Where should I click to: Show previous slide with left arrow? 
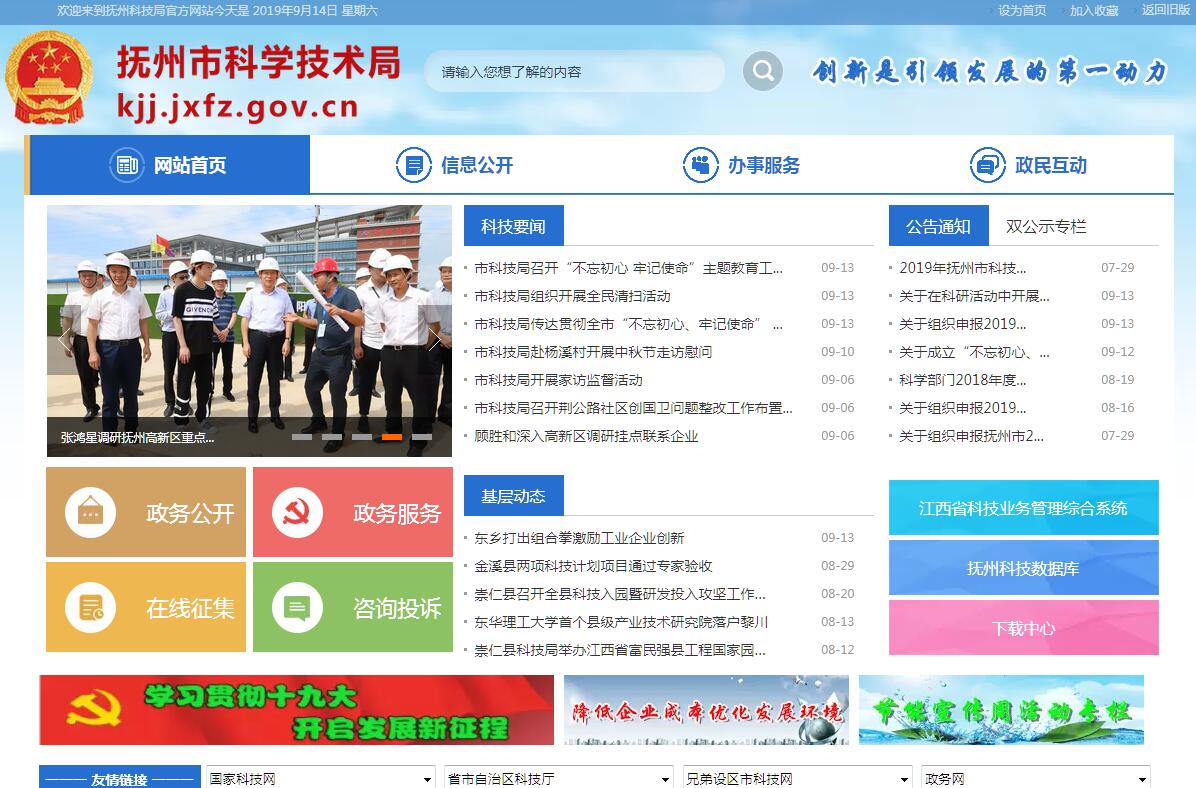(x=64, y=339)
